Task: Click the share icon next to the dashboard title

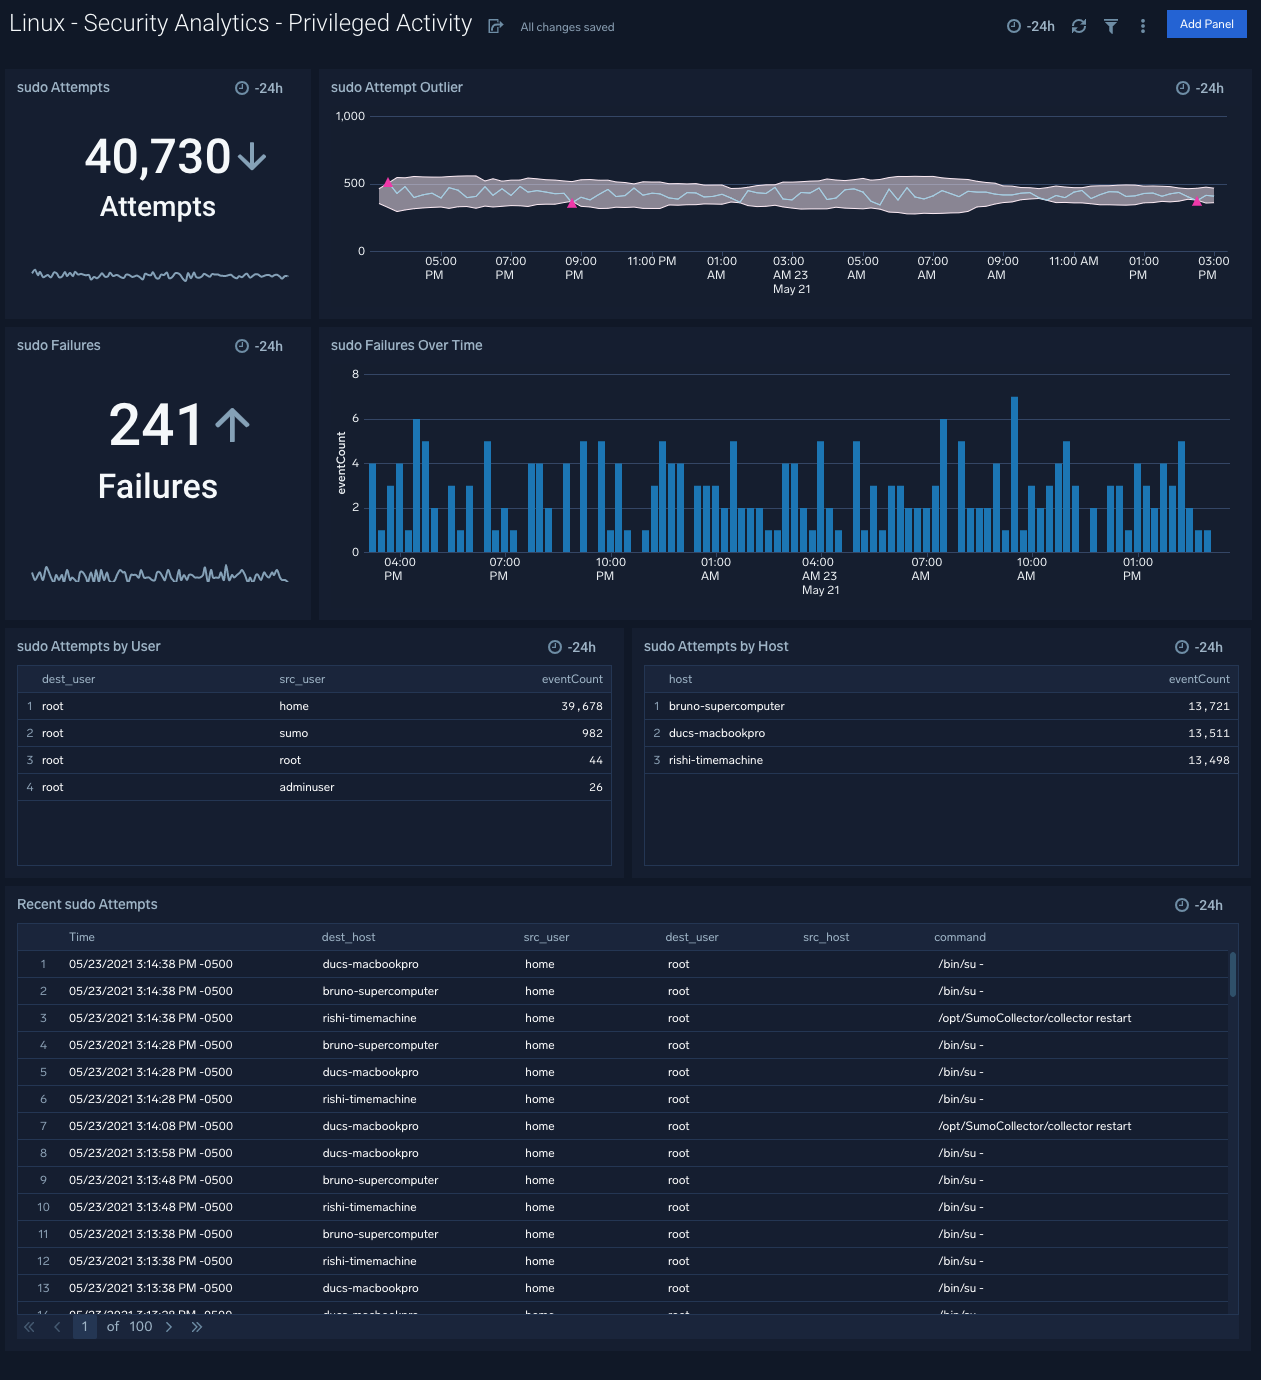Action: 494,26
